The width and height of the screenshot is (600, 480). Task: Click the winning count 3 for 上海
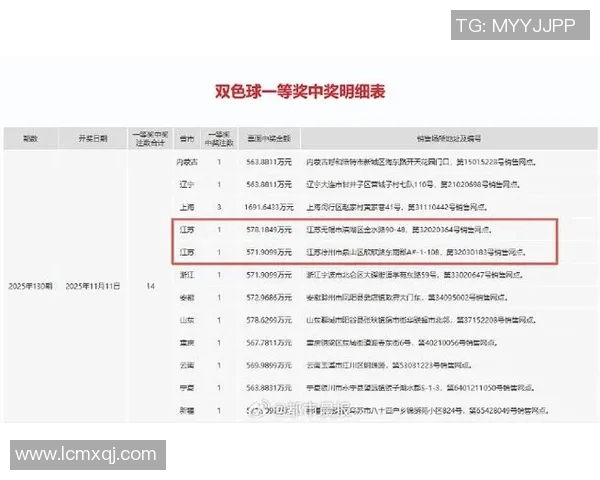[219, 207]
